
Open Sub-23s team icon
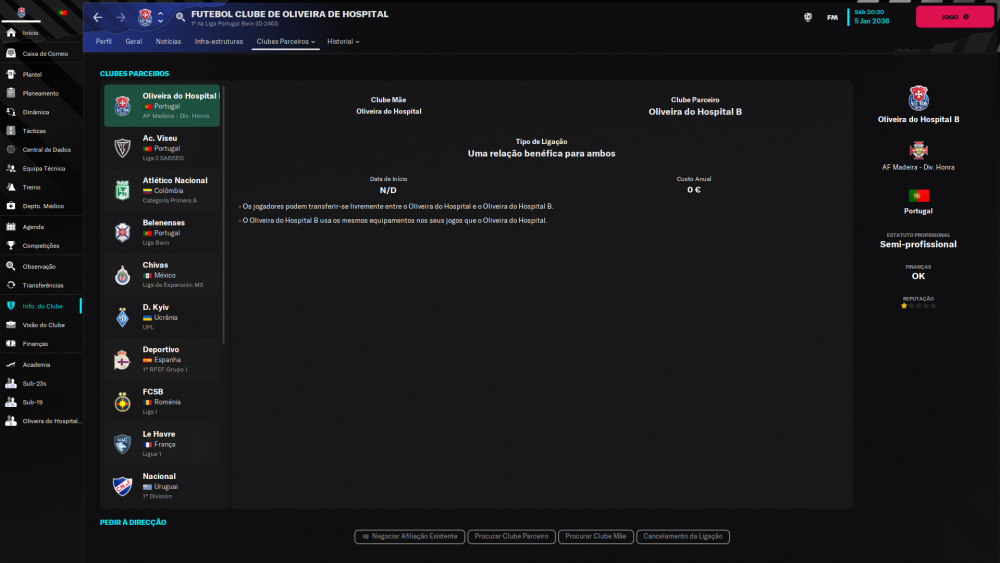click(11, 383)
